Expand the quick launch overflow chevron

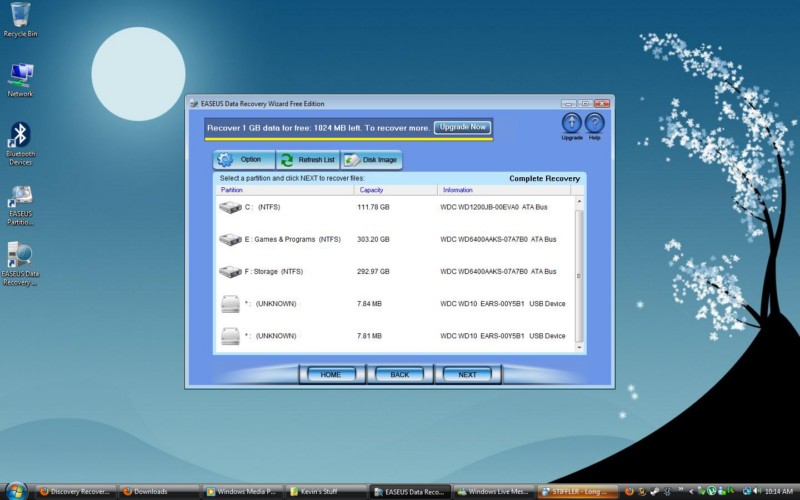click(x=681, y=489)
